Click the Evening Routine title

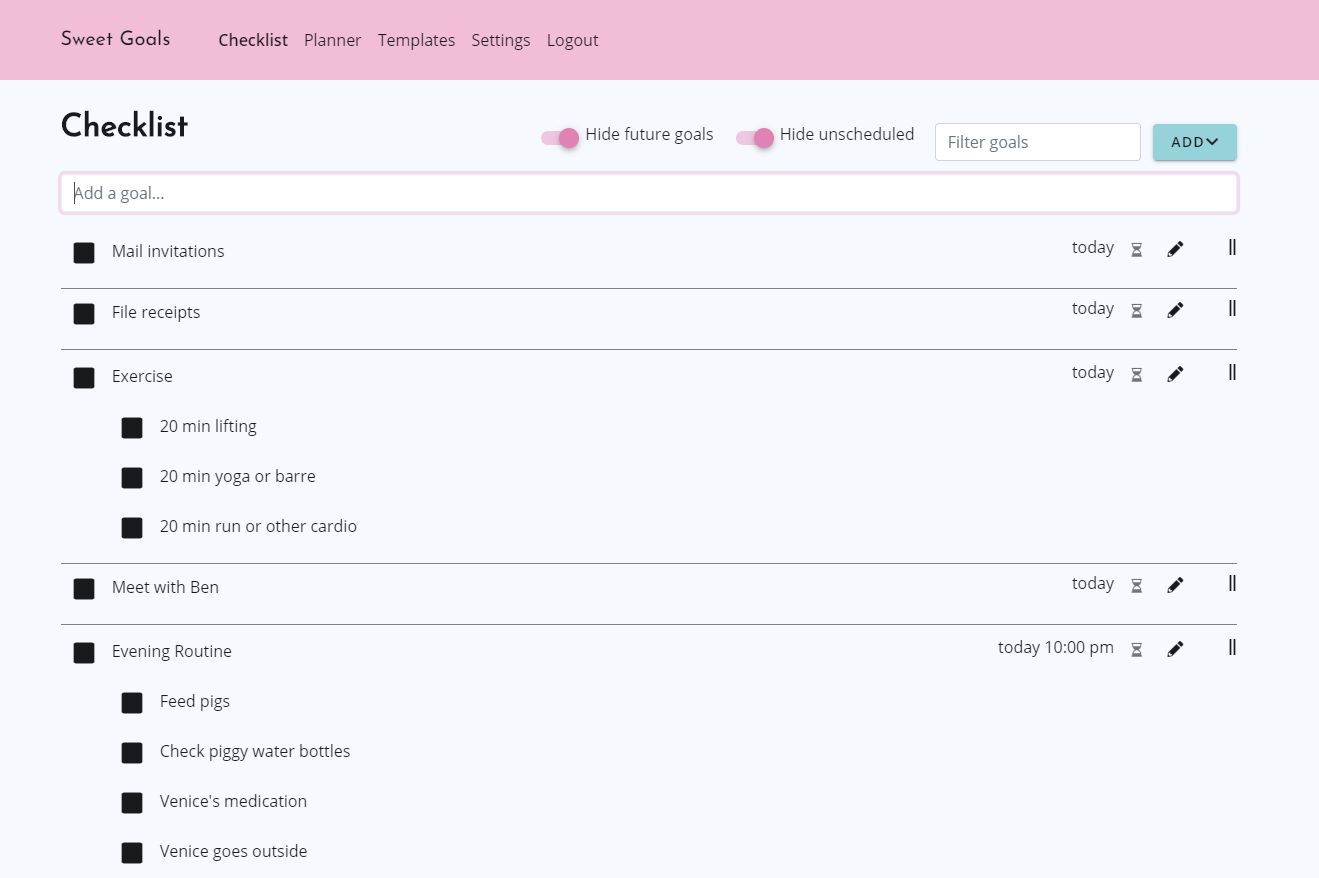coord(172,651)
